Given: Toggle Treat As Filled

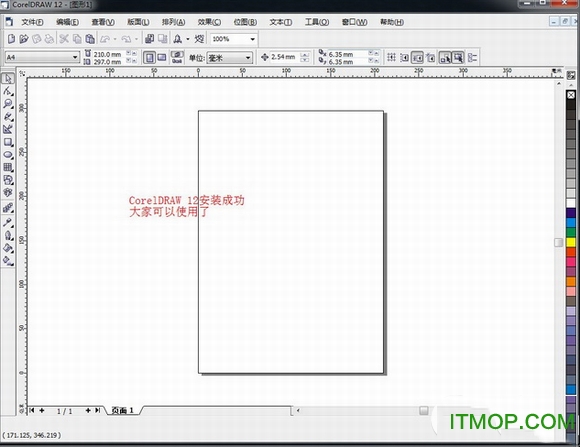Looking at the screenshot, I should coord(458,57).
